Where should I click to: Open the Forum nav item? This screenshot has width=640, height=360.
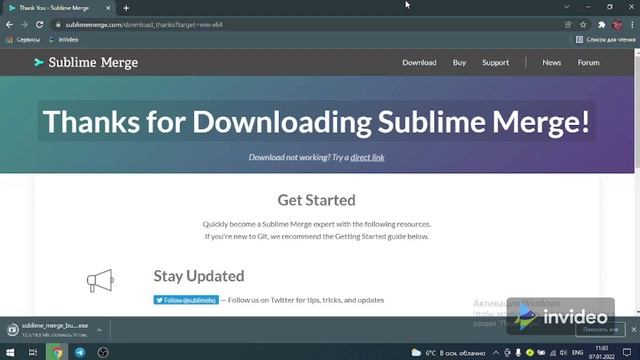tap(588, 62)
